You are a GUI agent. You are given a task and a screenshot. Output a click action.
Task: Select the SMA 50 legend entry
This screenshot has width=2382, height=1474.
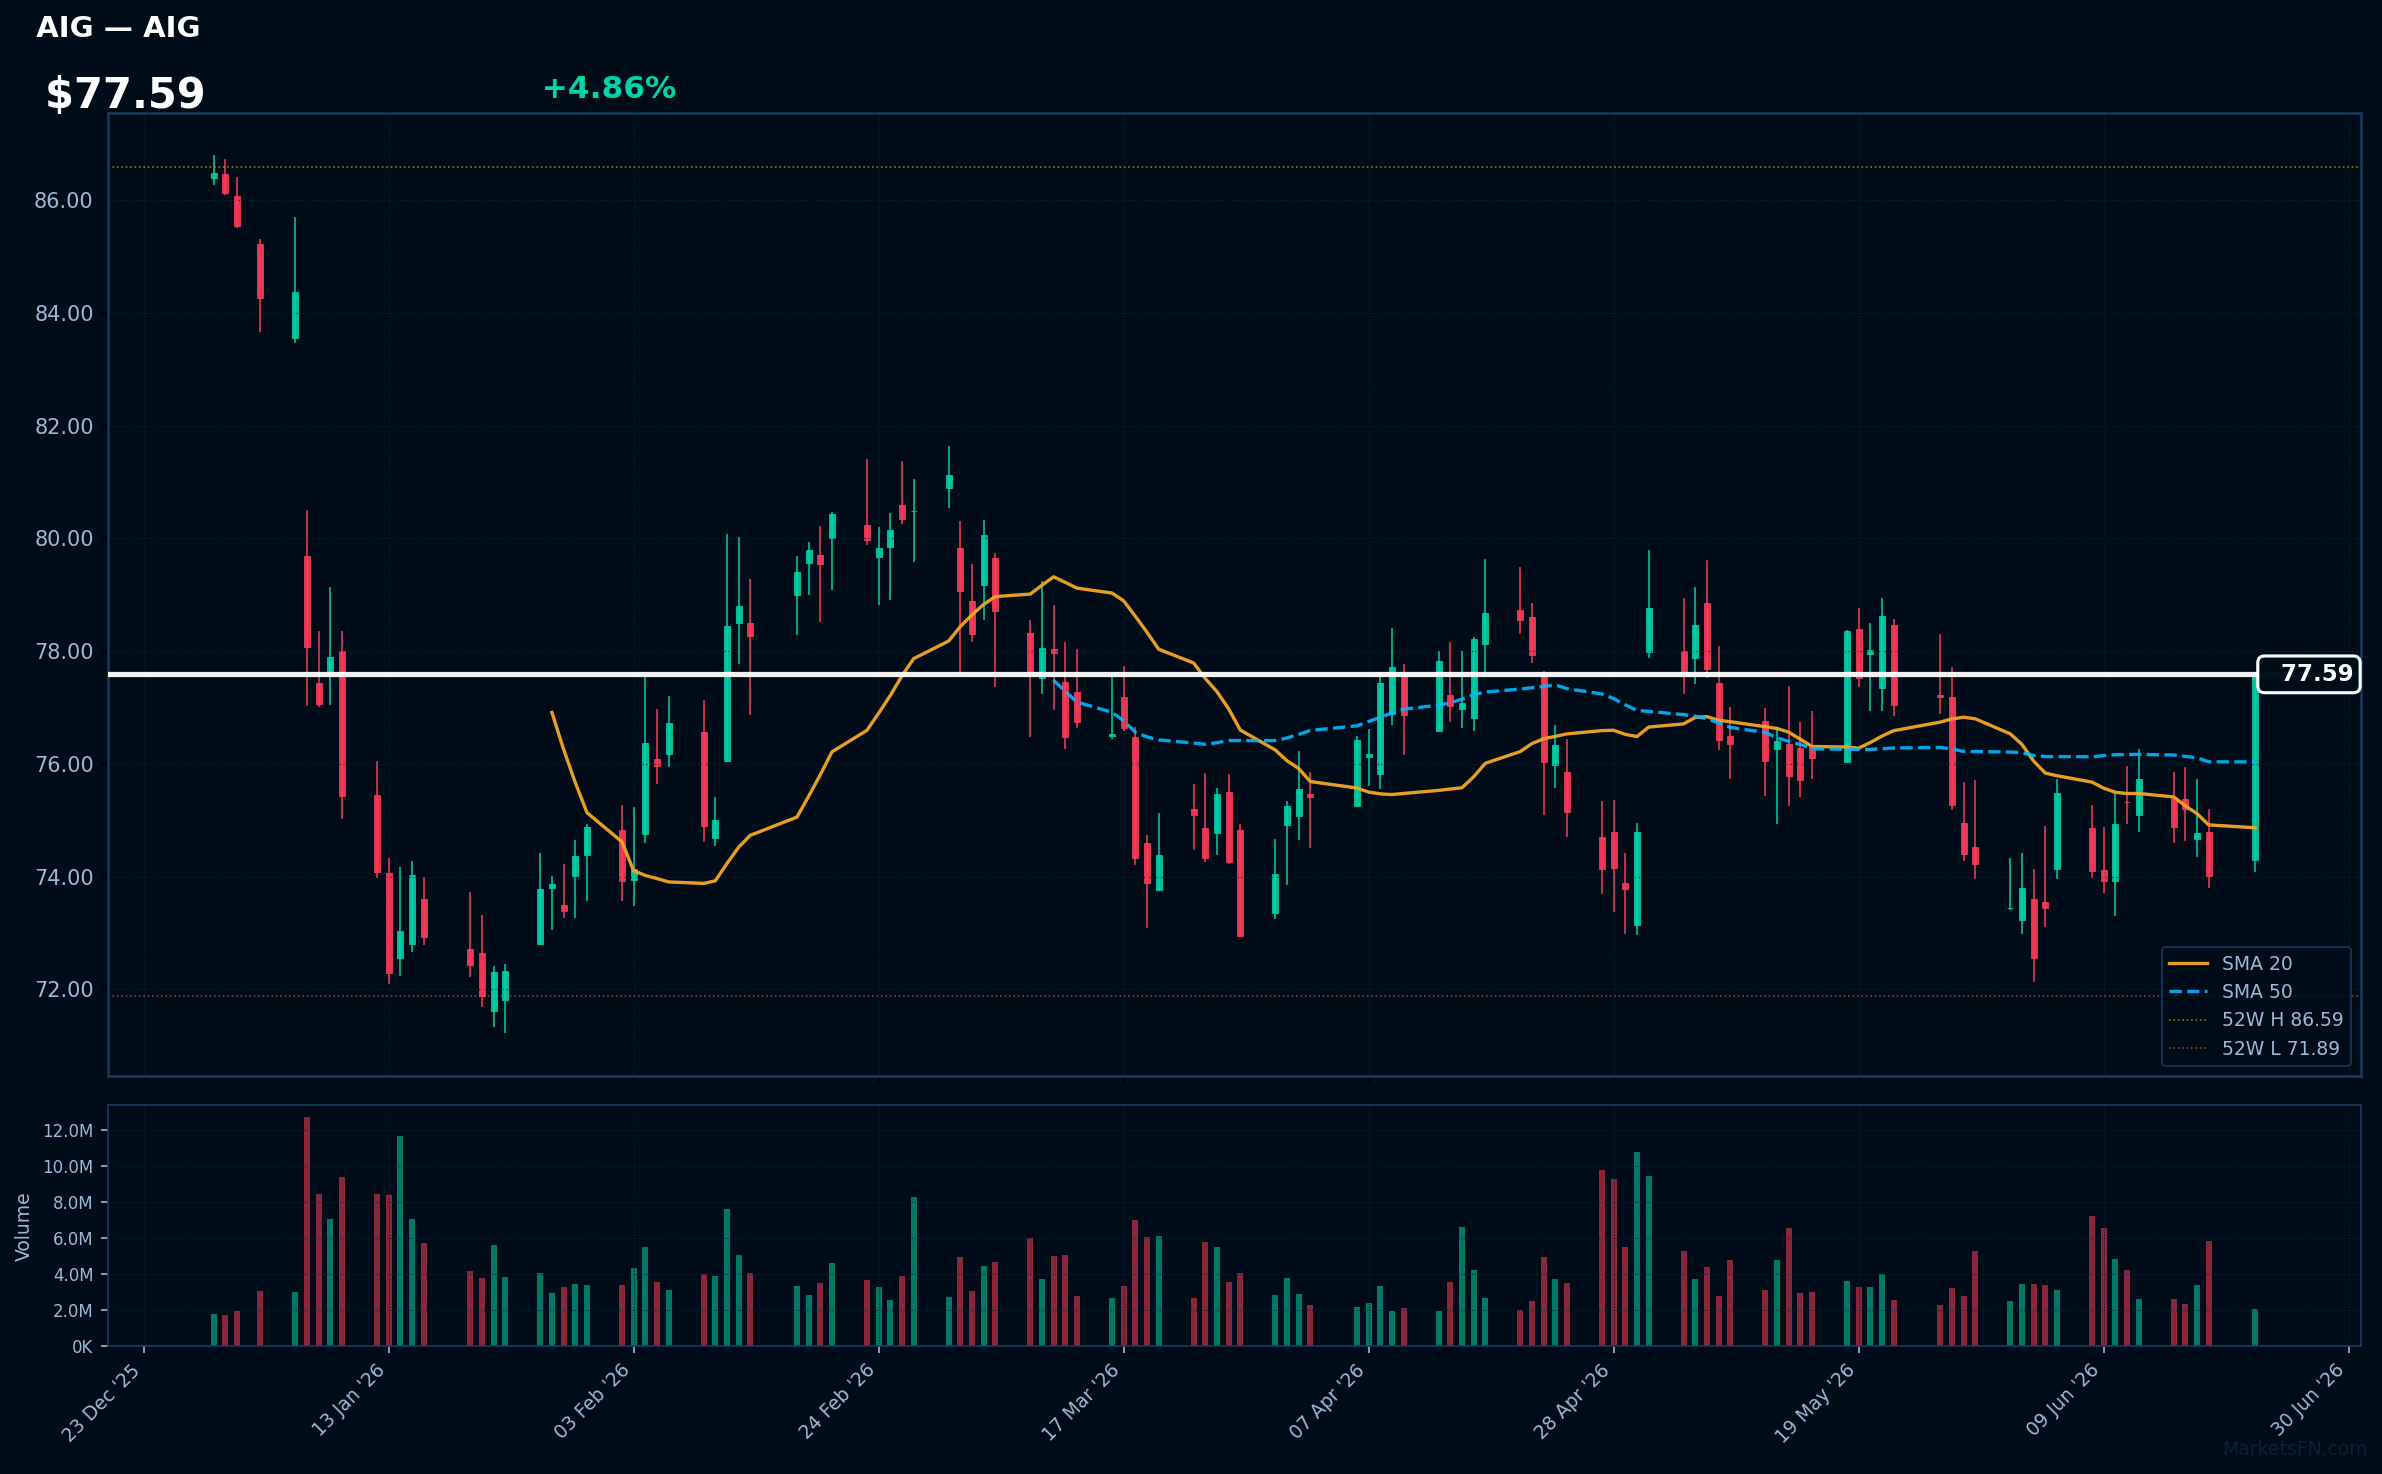(2230, 991)
